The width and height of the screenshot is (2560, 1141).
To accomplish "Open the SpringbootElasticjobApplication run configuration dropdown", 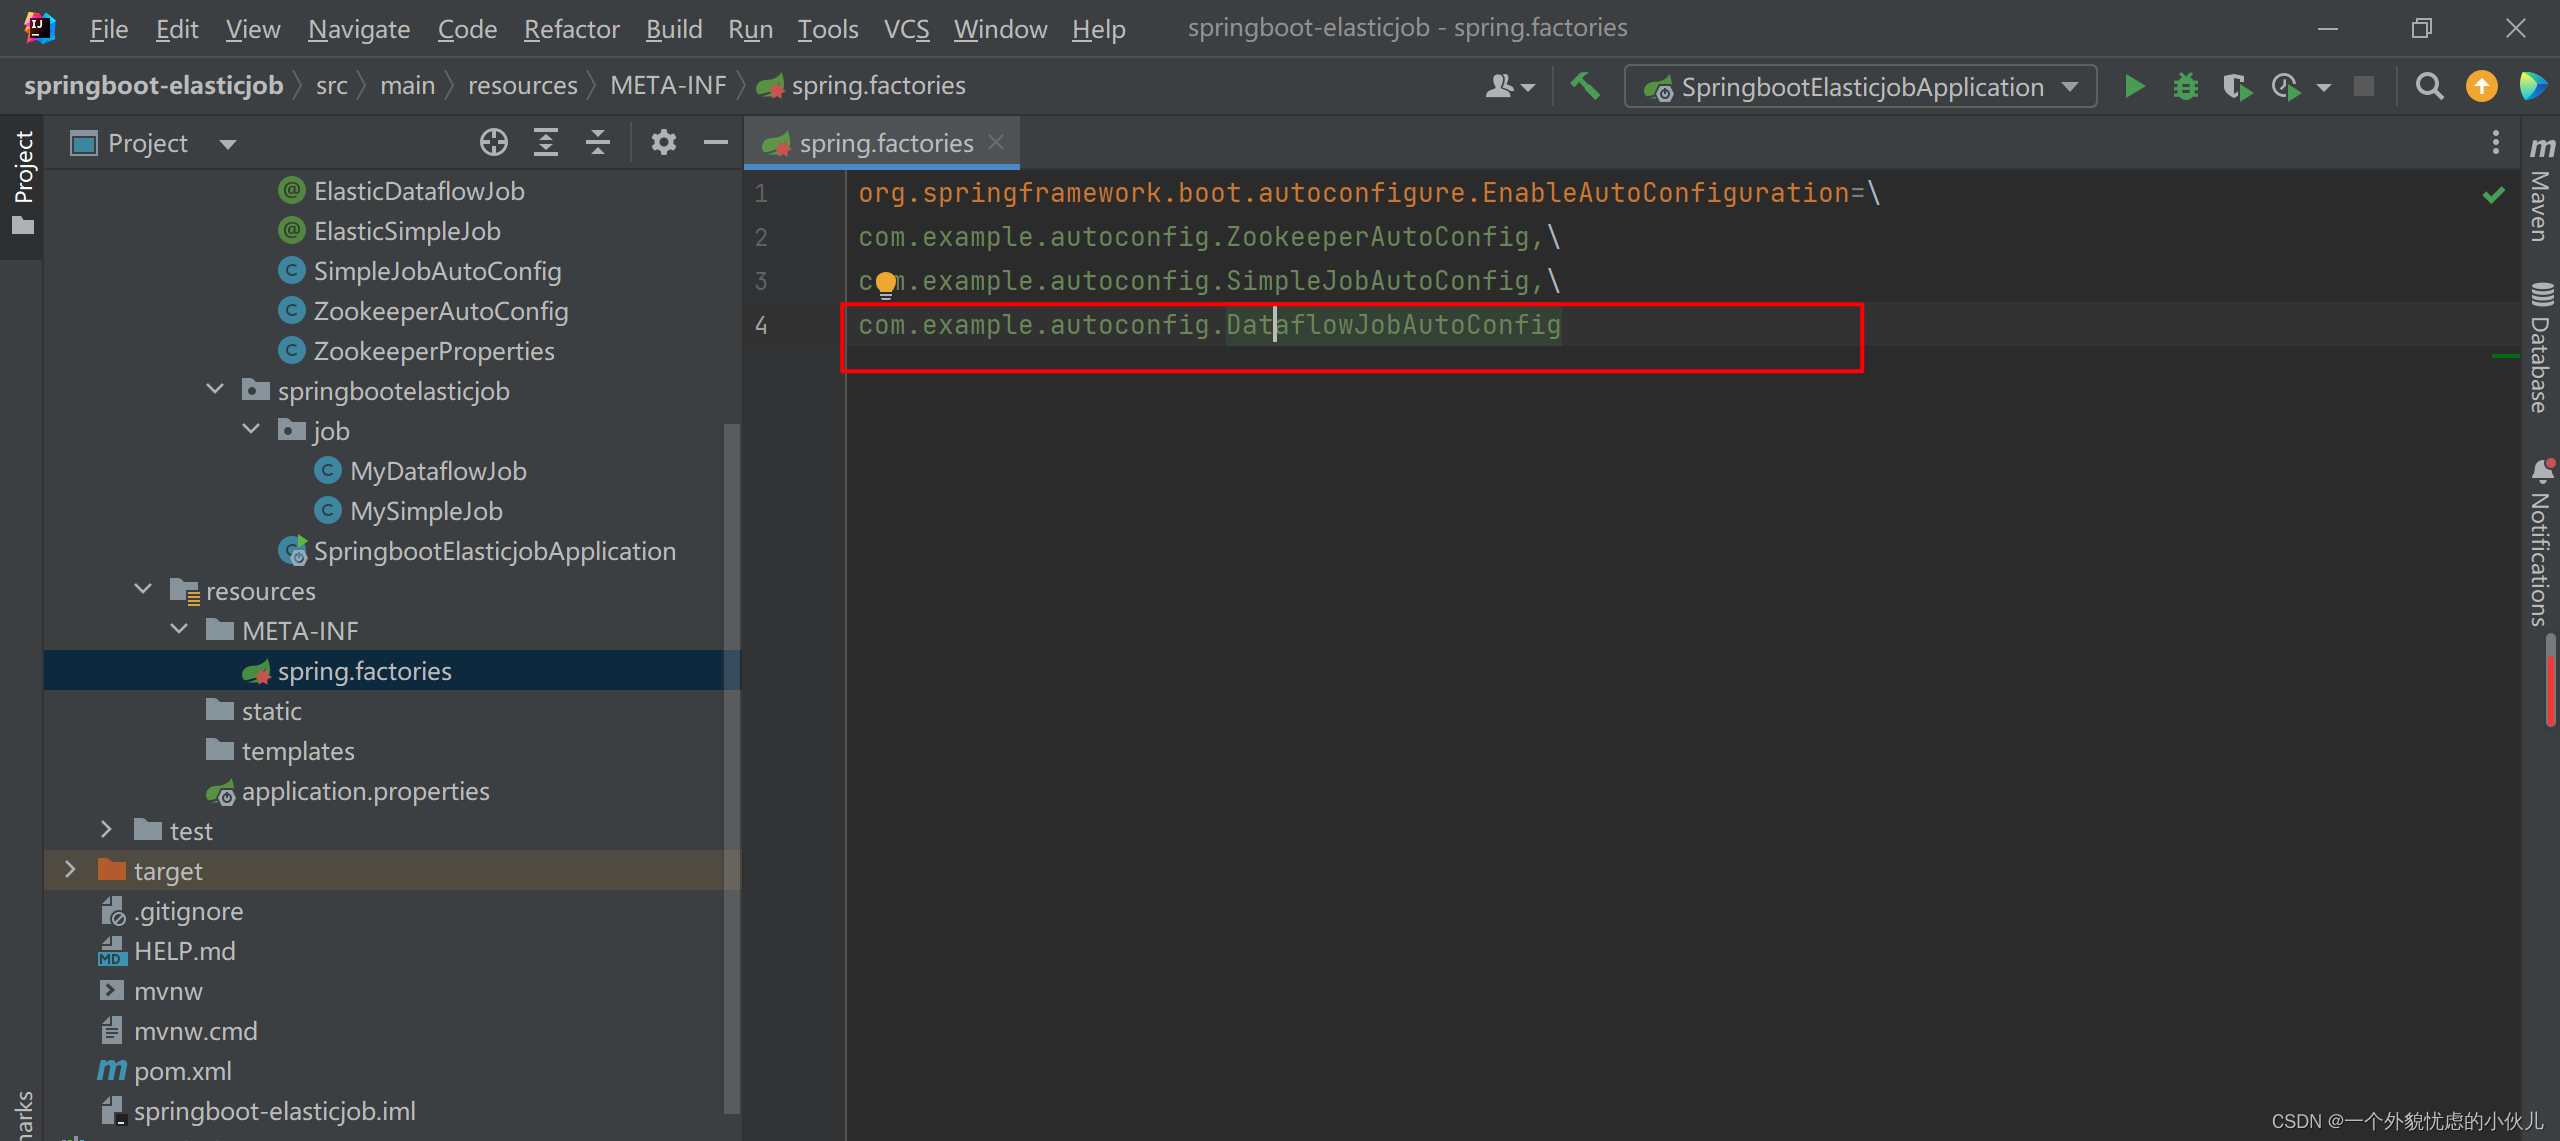I will point(2070,86).
